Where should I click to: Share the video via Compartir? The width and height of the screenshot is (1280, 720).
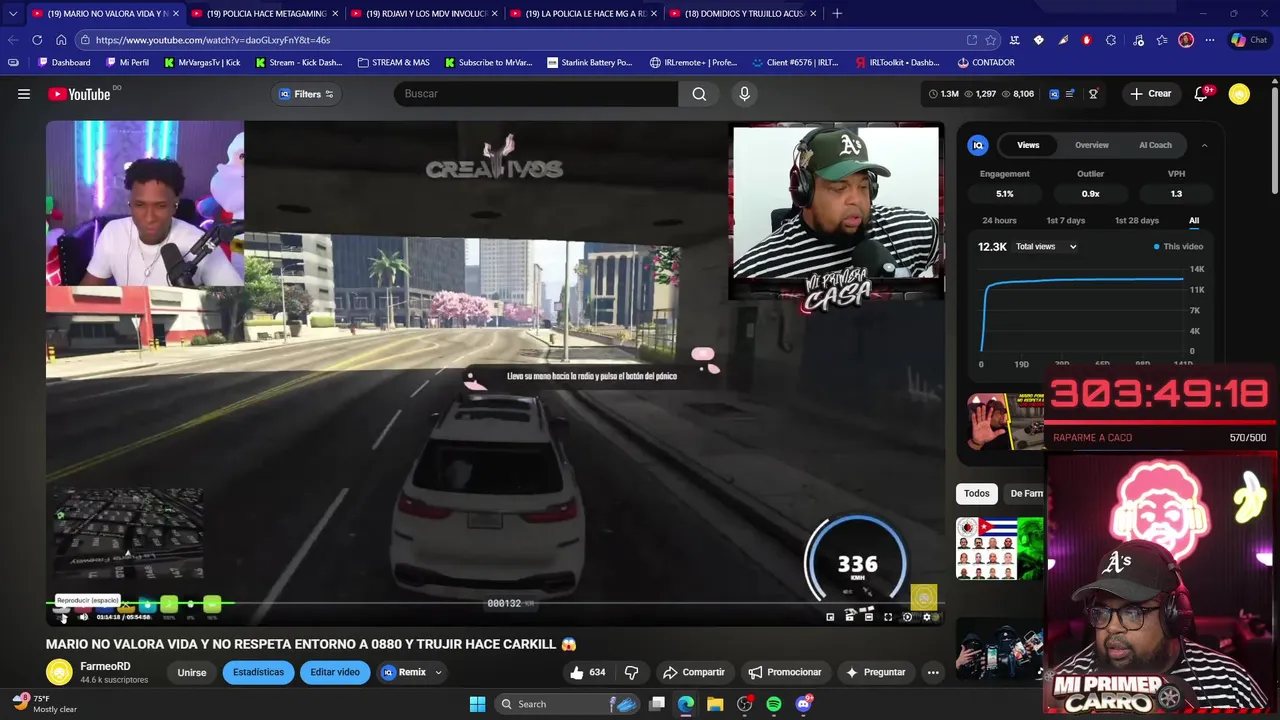click(x=694, y=672)
